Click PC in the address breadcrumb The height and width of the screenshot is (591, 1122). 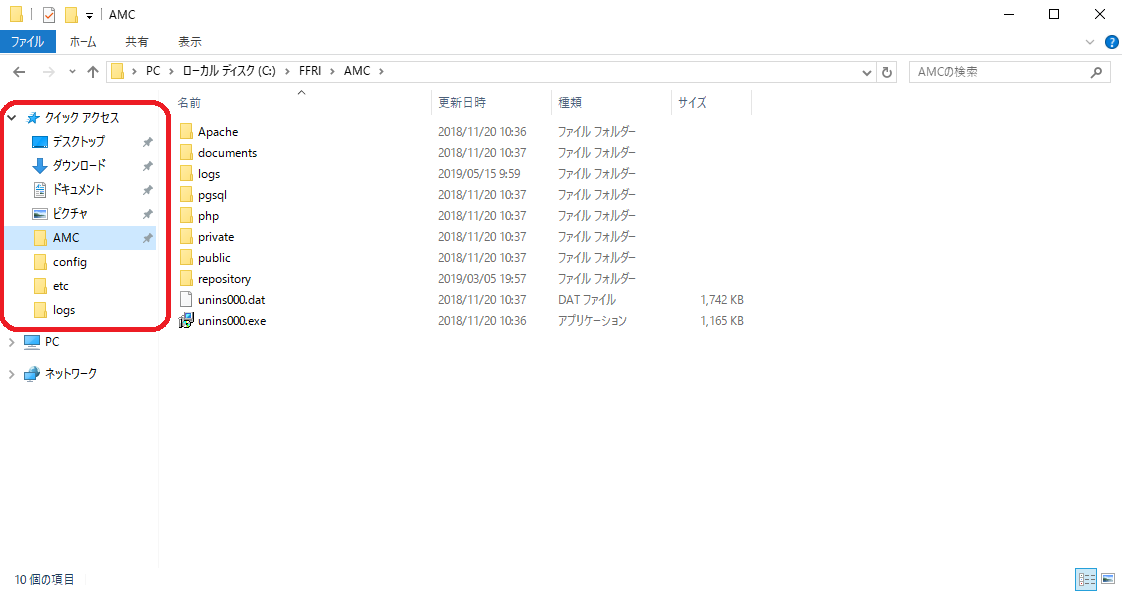[x=153, y=71]
